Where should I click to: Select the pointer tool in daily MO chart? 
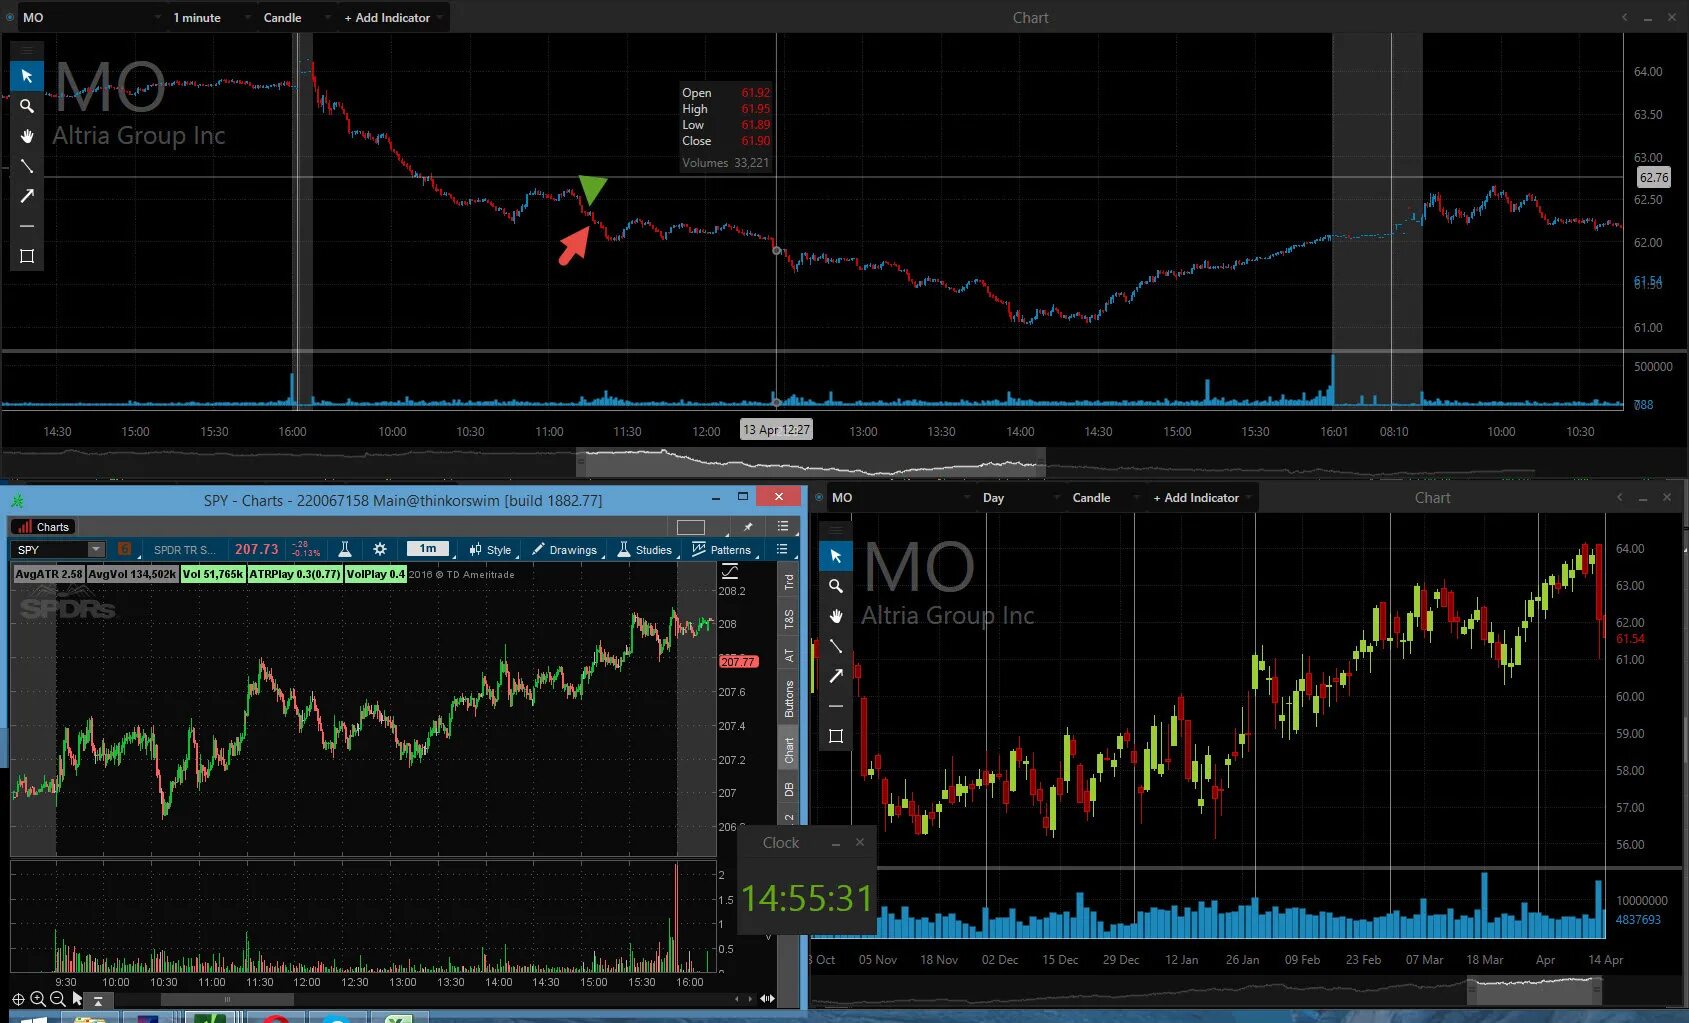point(836,556)
